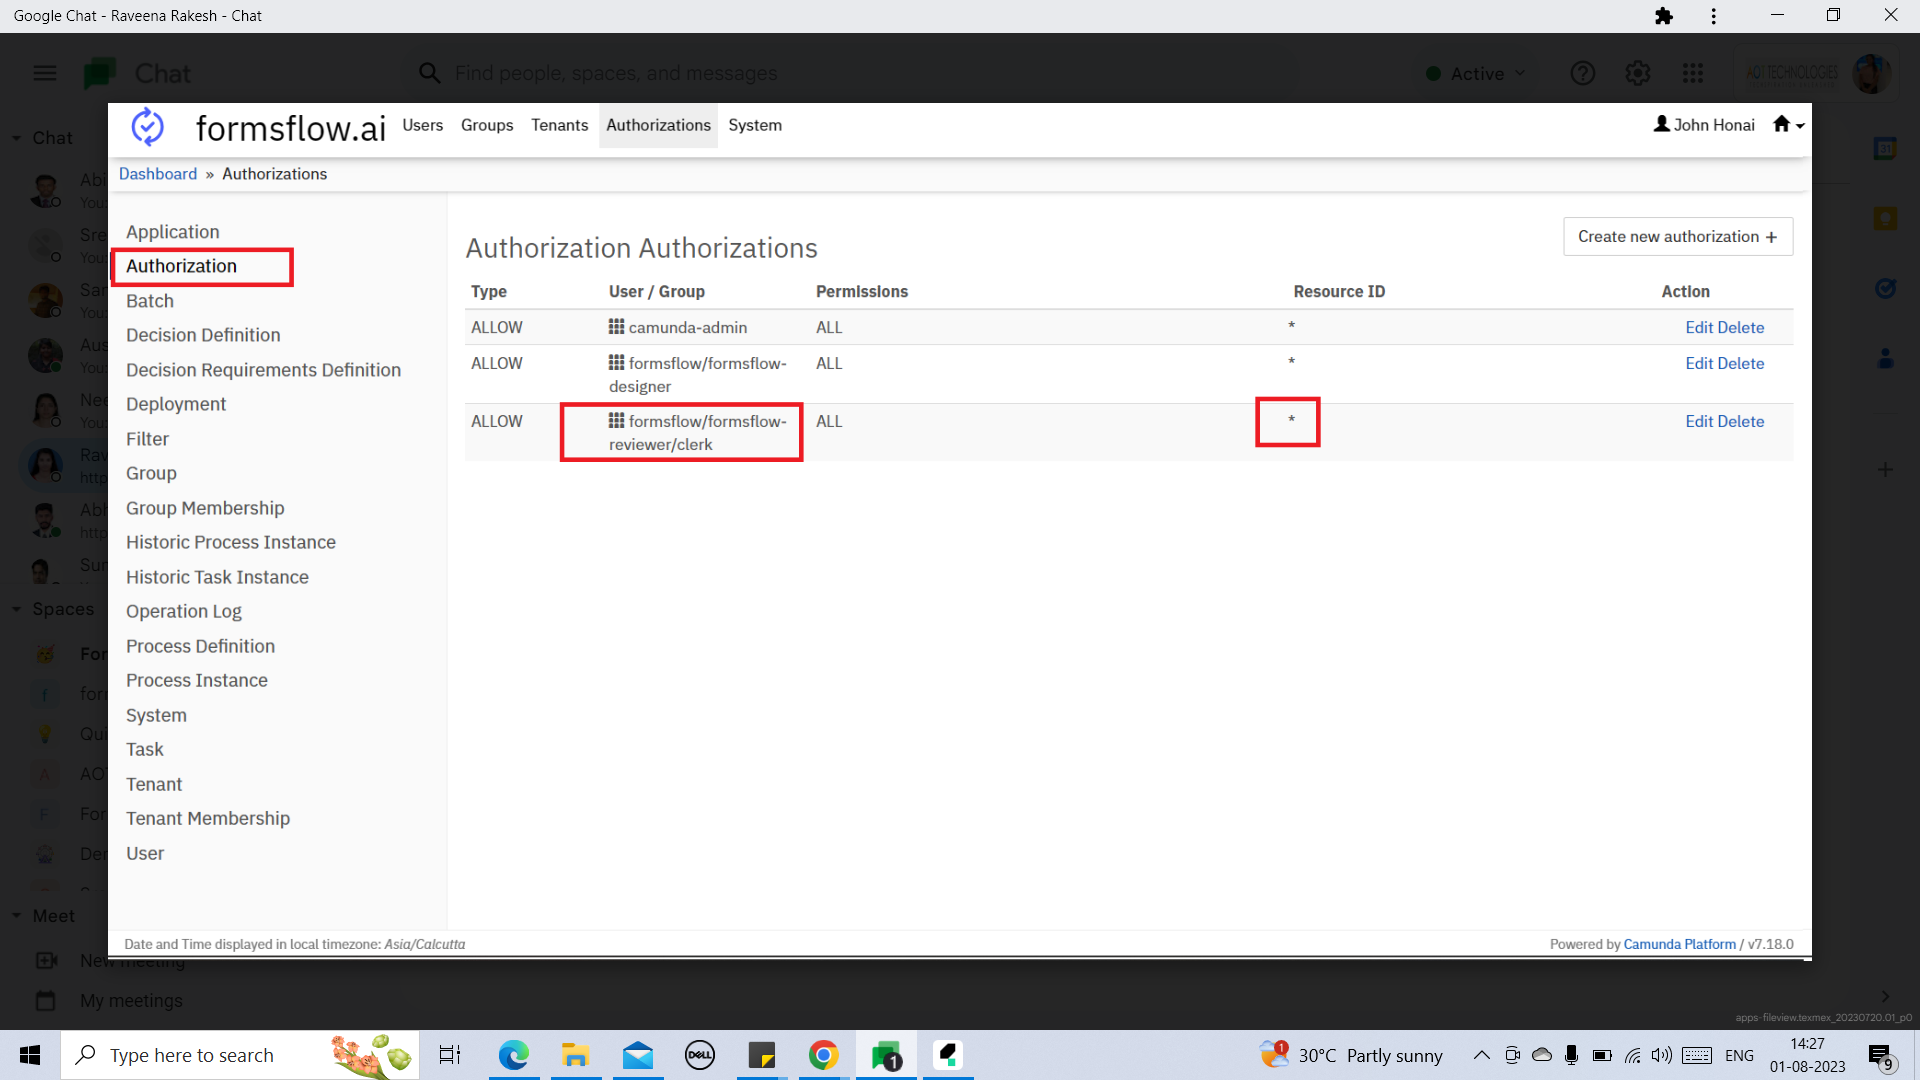Open Contacts from the right side panel

click(x=1886, y=357)
